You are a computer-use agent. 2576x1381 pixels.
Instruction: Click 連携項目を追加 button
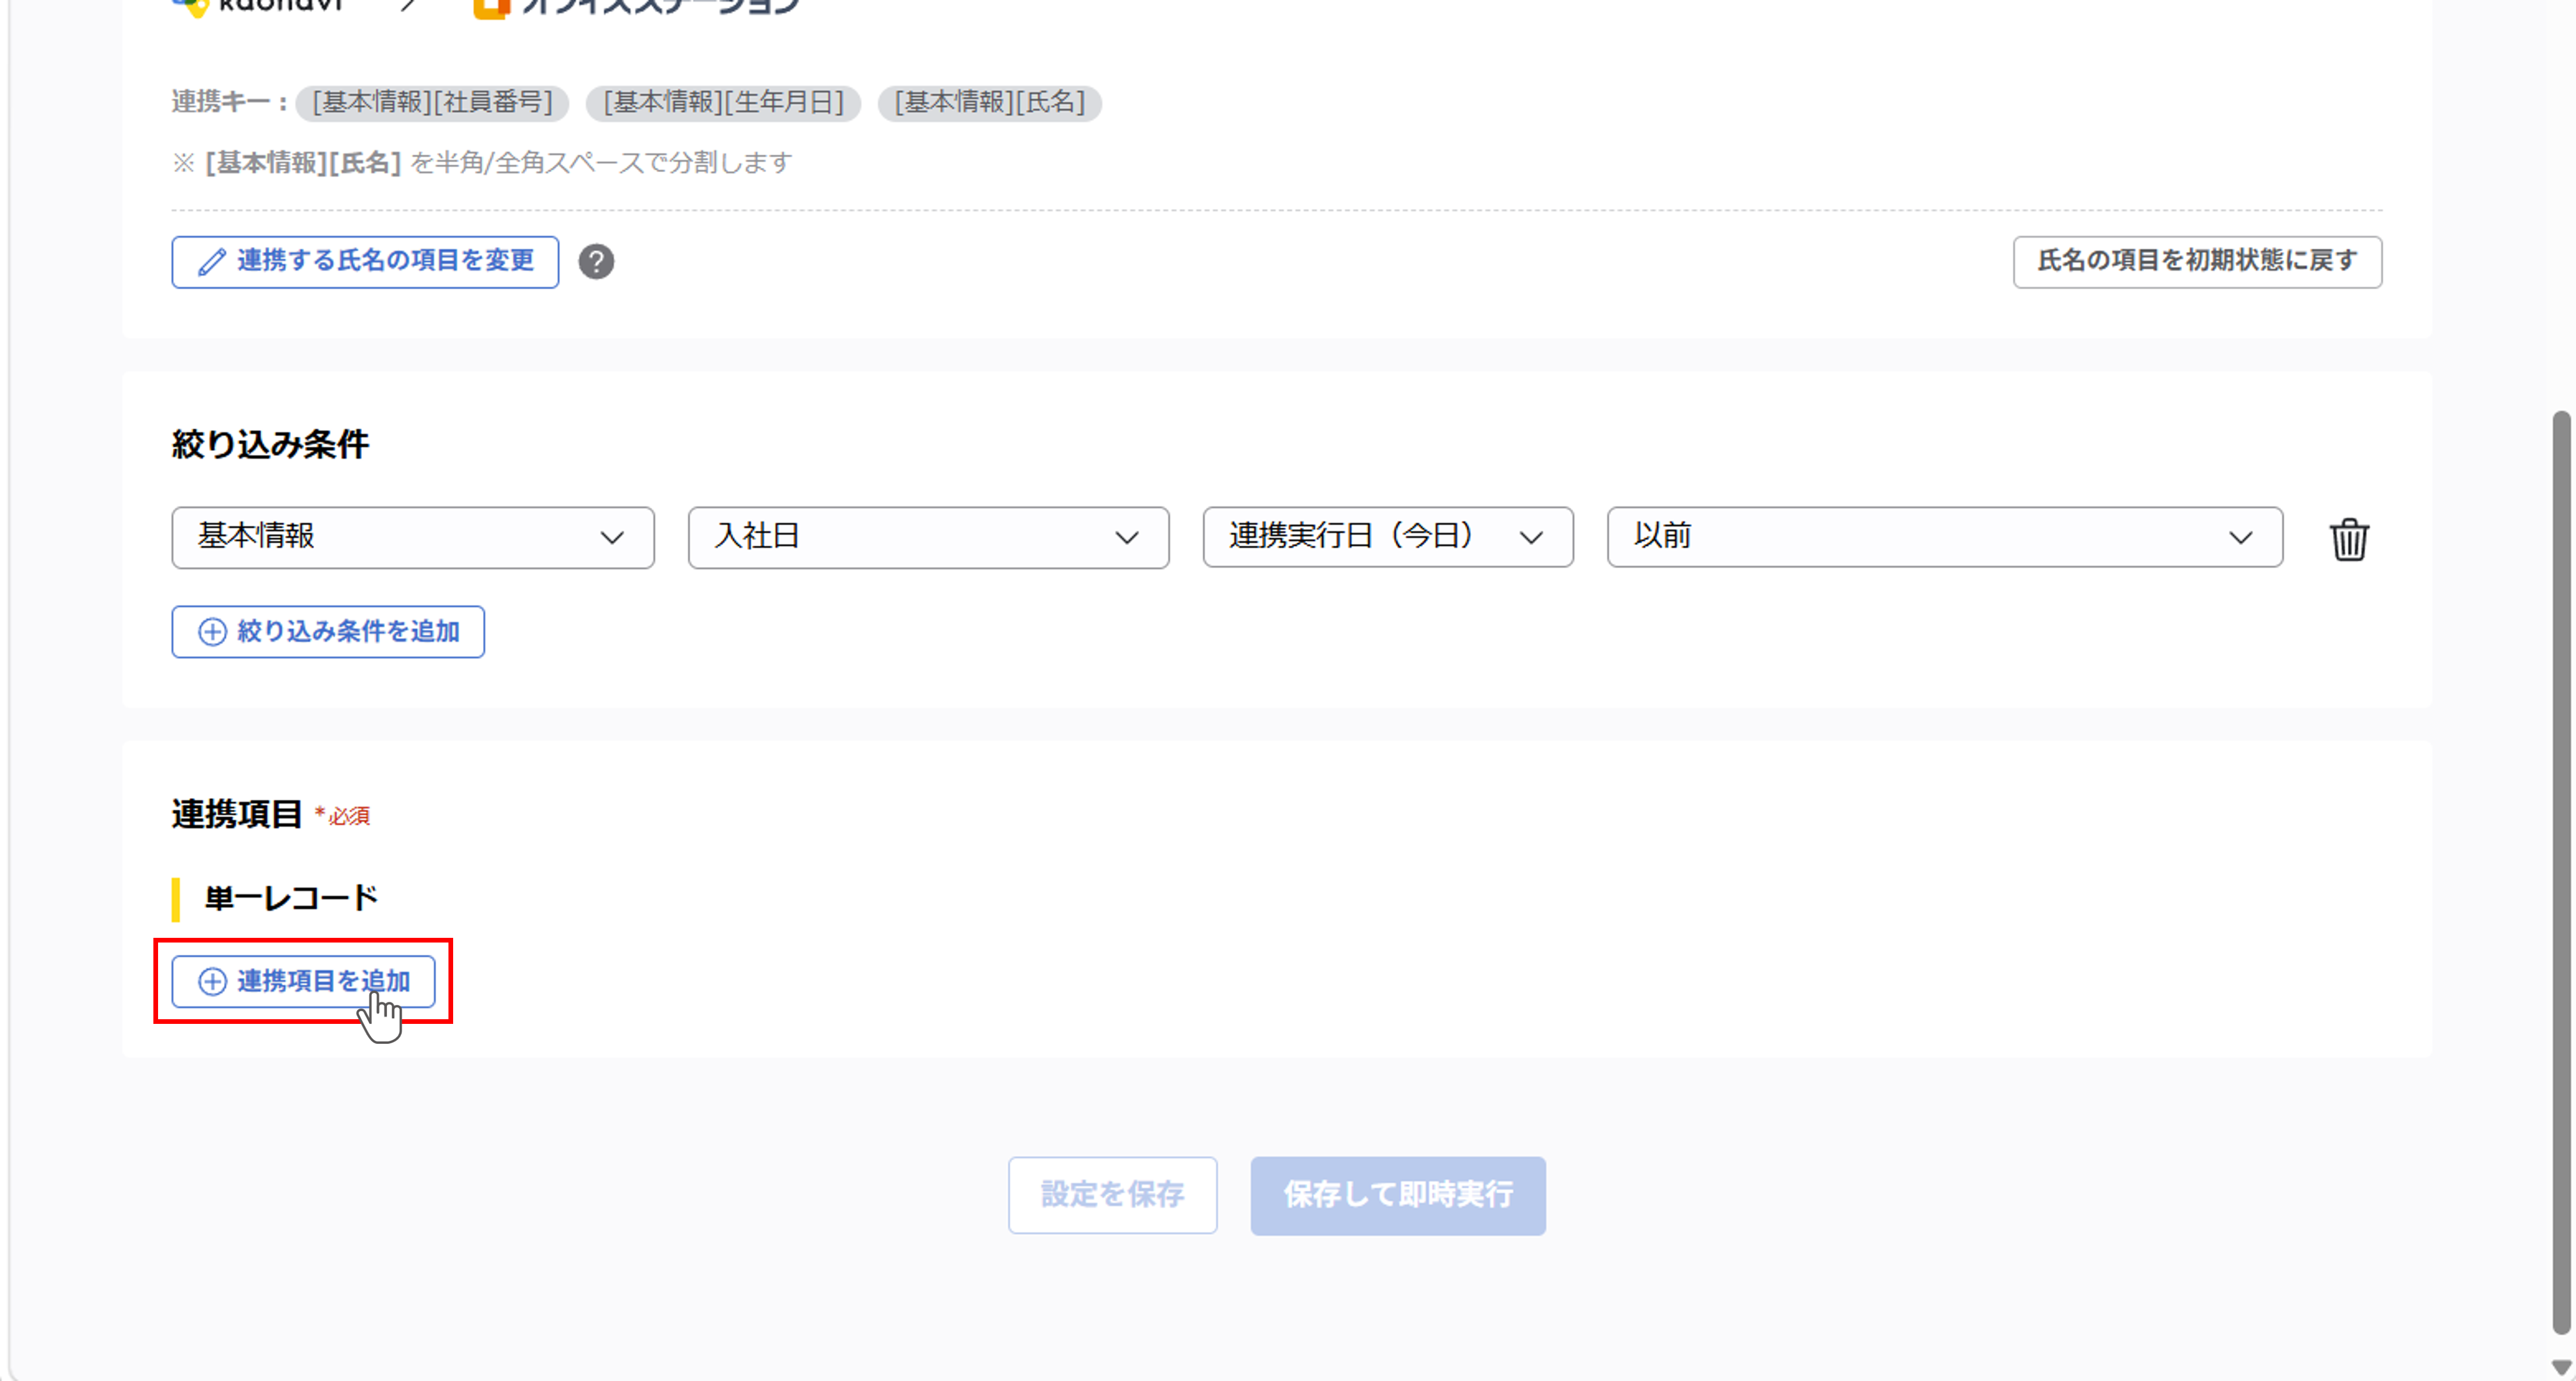(x=303, y=981)
